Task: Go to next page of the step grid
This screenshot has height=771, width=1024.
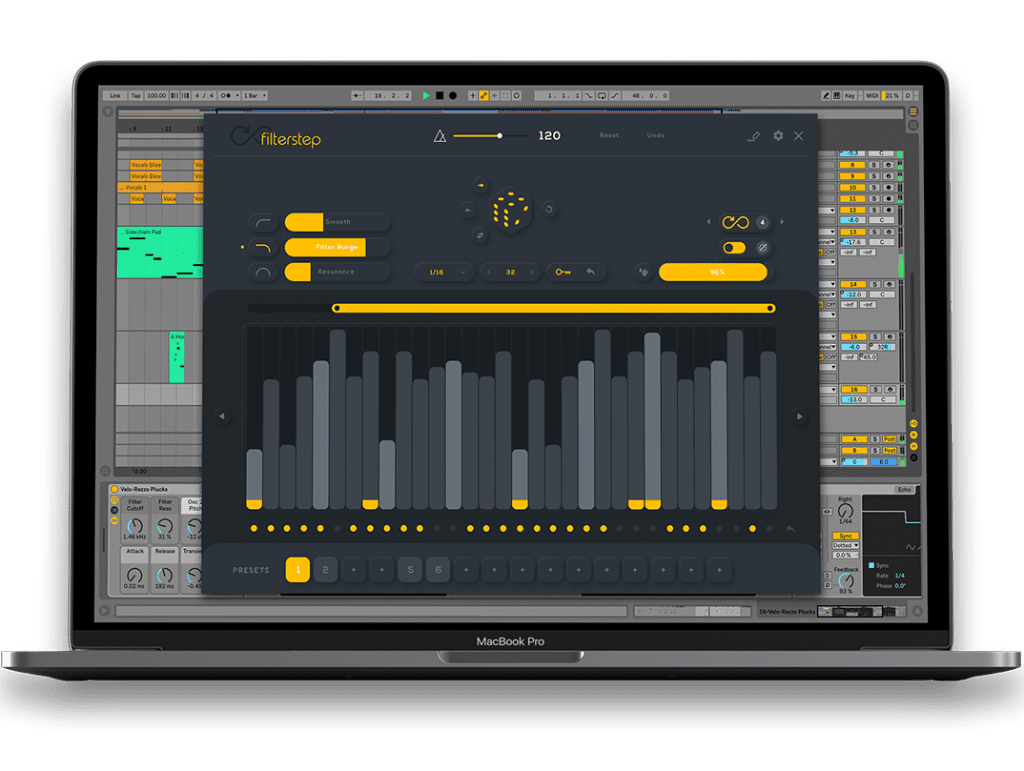Action: (x=799, y=416)
